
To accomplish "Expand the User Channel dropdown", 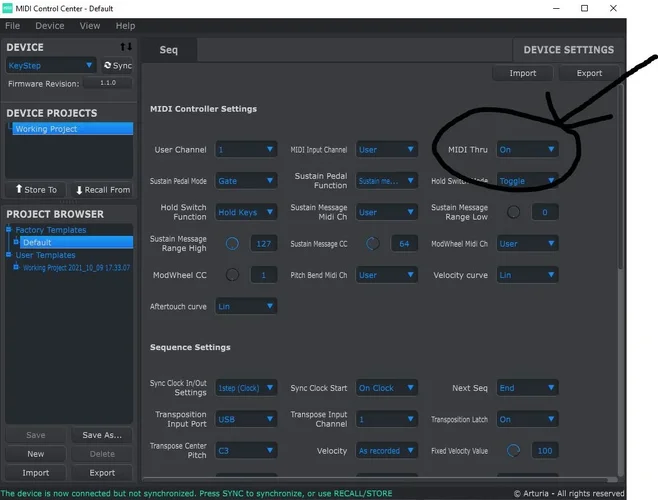I will [x=246, y=150].
